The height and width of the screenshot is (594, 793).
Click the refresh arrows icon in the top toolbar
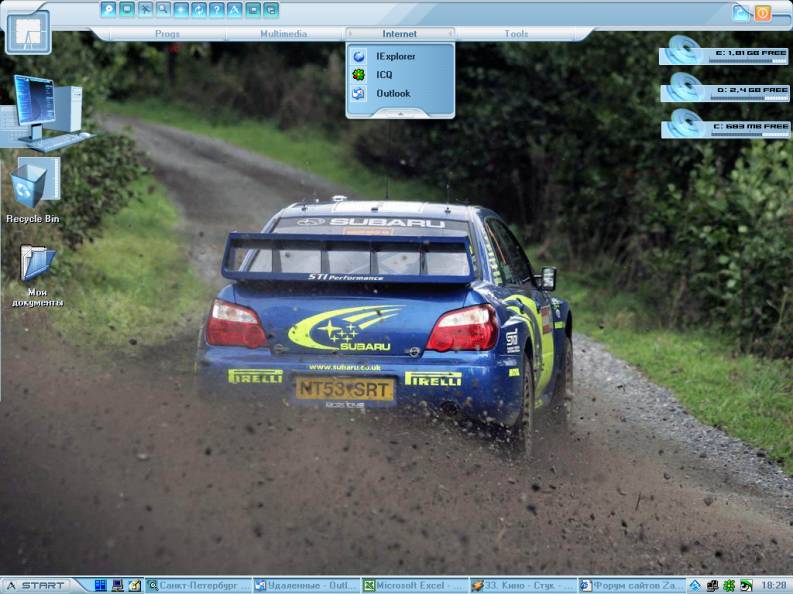pos(199,10)
